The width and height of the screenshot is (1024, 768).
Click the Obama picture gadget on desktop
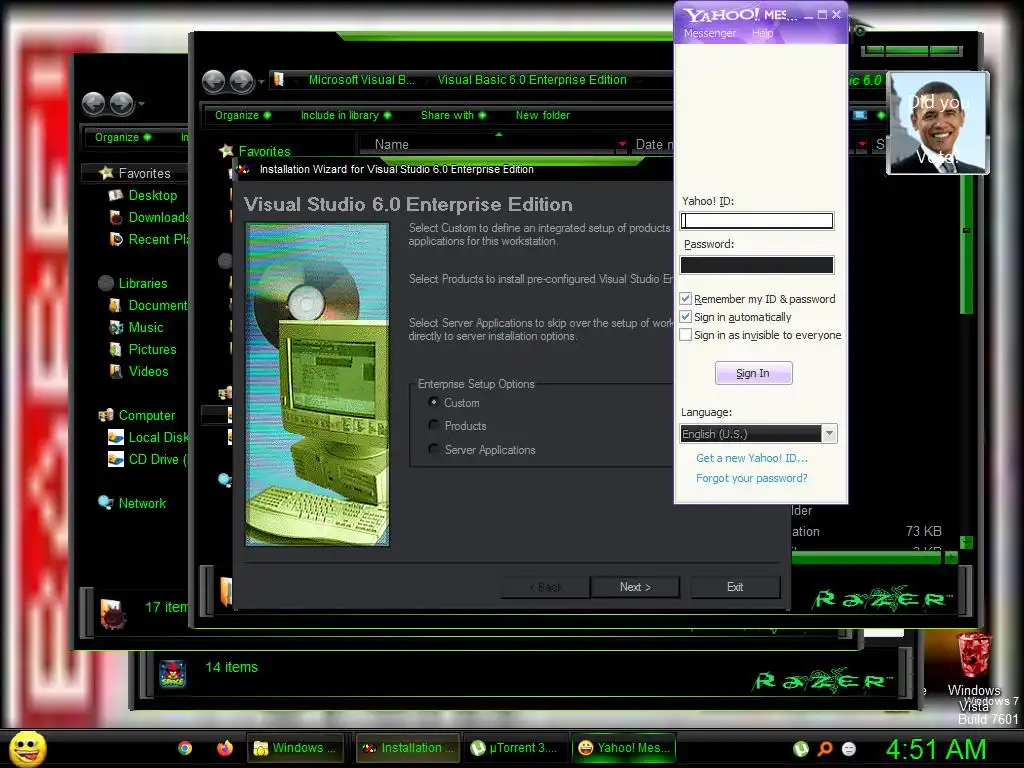[x=938, y=123]
